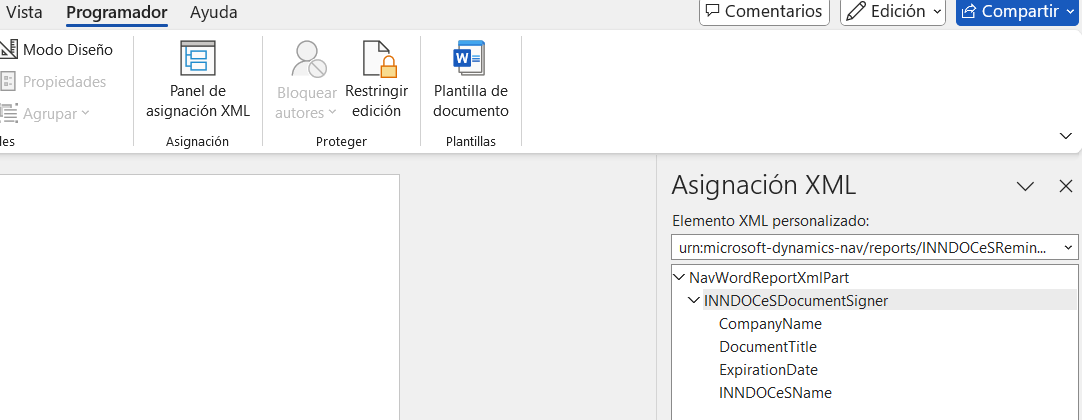Collapse the ribbon with the chevron
The height and width of the screenshot is (420, 1082).
tap(1065, 136)
